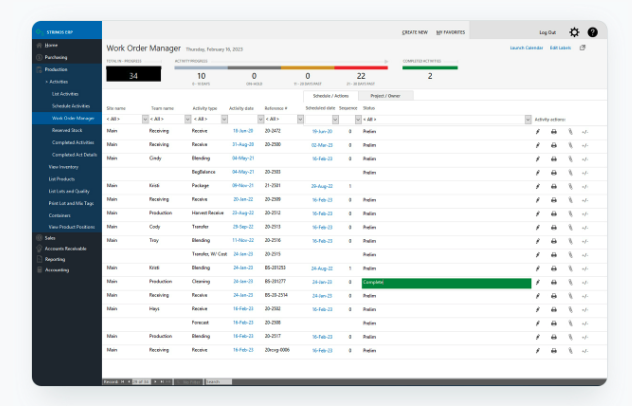Go to first record in navigator
Image resolution: width=632 pixels, height=406 pixels.
(123, 381)
